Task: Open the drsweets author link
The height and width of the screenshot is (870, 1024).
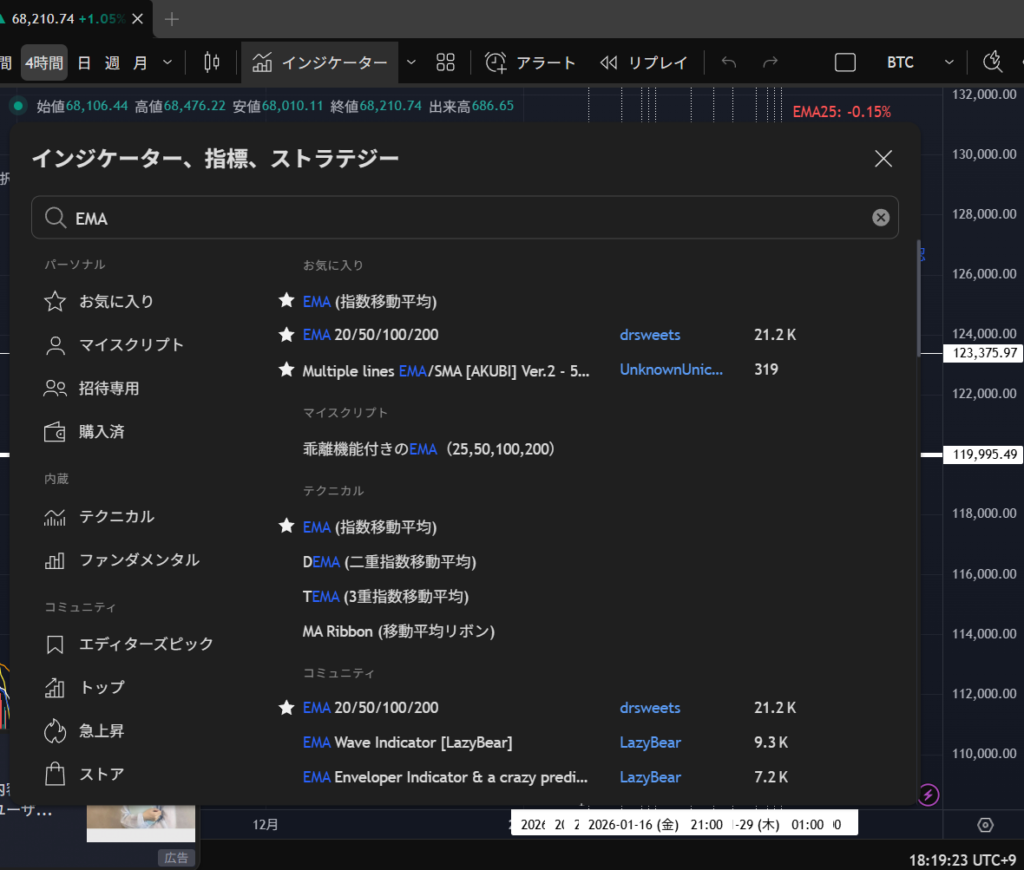Action: pos(649,335)
